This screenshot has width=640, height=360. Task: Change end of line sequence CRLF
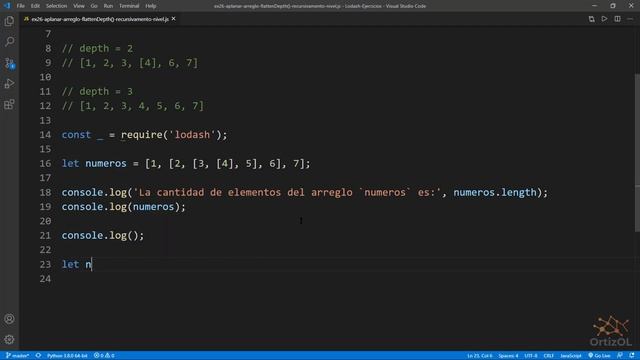point(549,356)
